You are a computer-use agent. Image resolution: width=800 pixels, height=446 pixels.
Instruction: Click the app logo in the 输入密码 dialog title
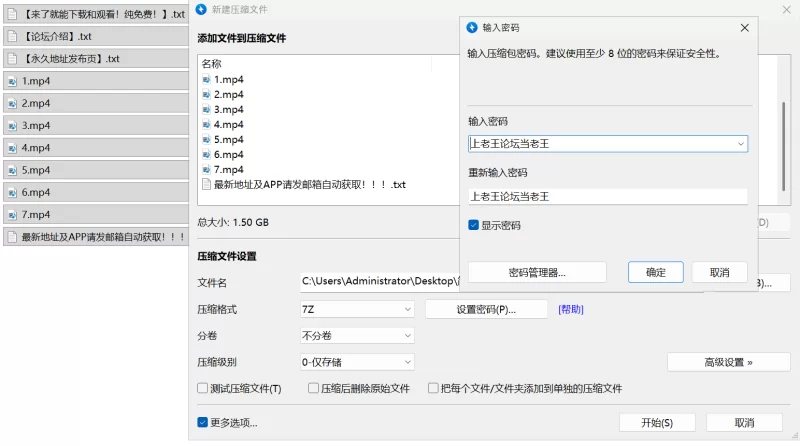(472, 28)
